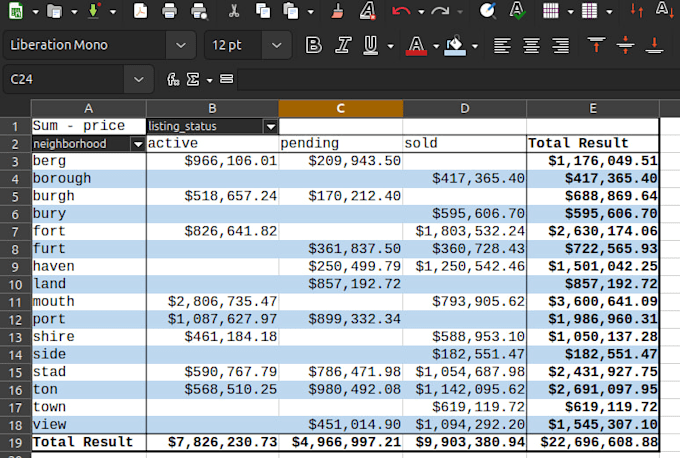The height and width of the screenshot is (458, 680).
Task: Align cell content to top
Action: click(596, 45)
